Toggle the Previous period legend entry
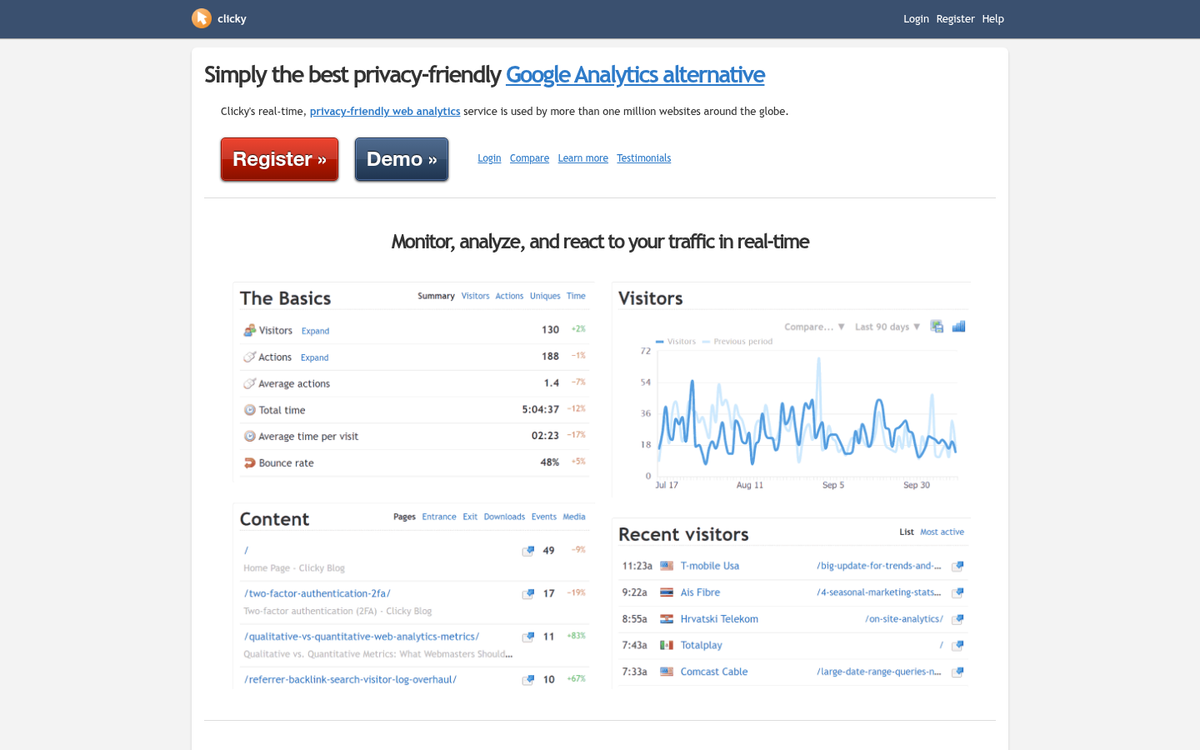1200x750 pixels. [x=744, y=341]
